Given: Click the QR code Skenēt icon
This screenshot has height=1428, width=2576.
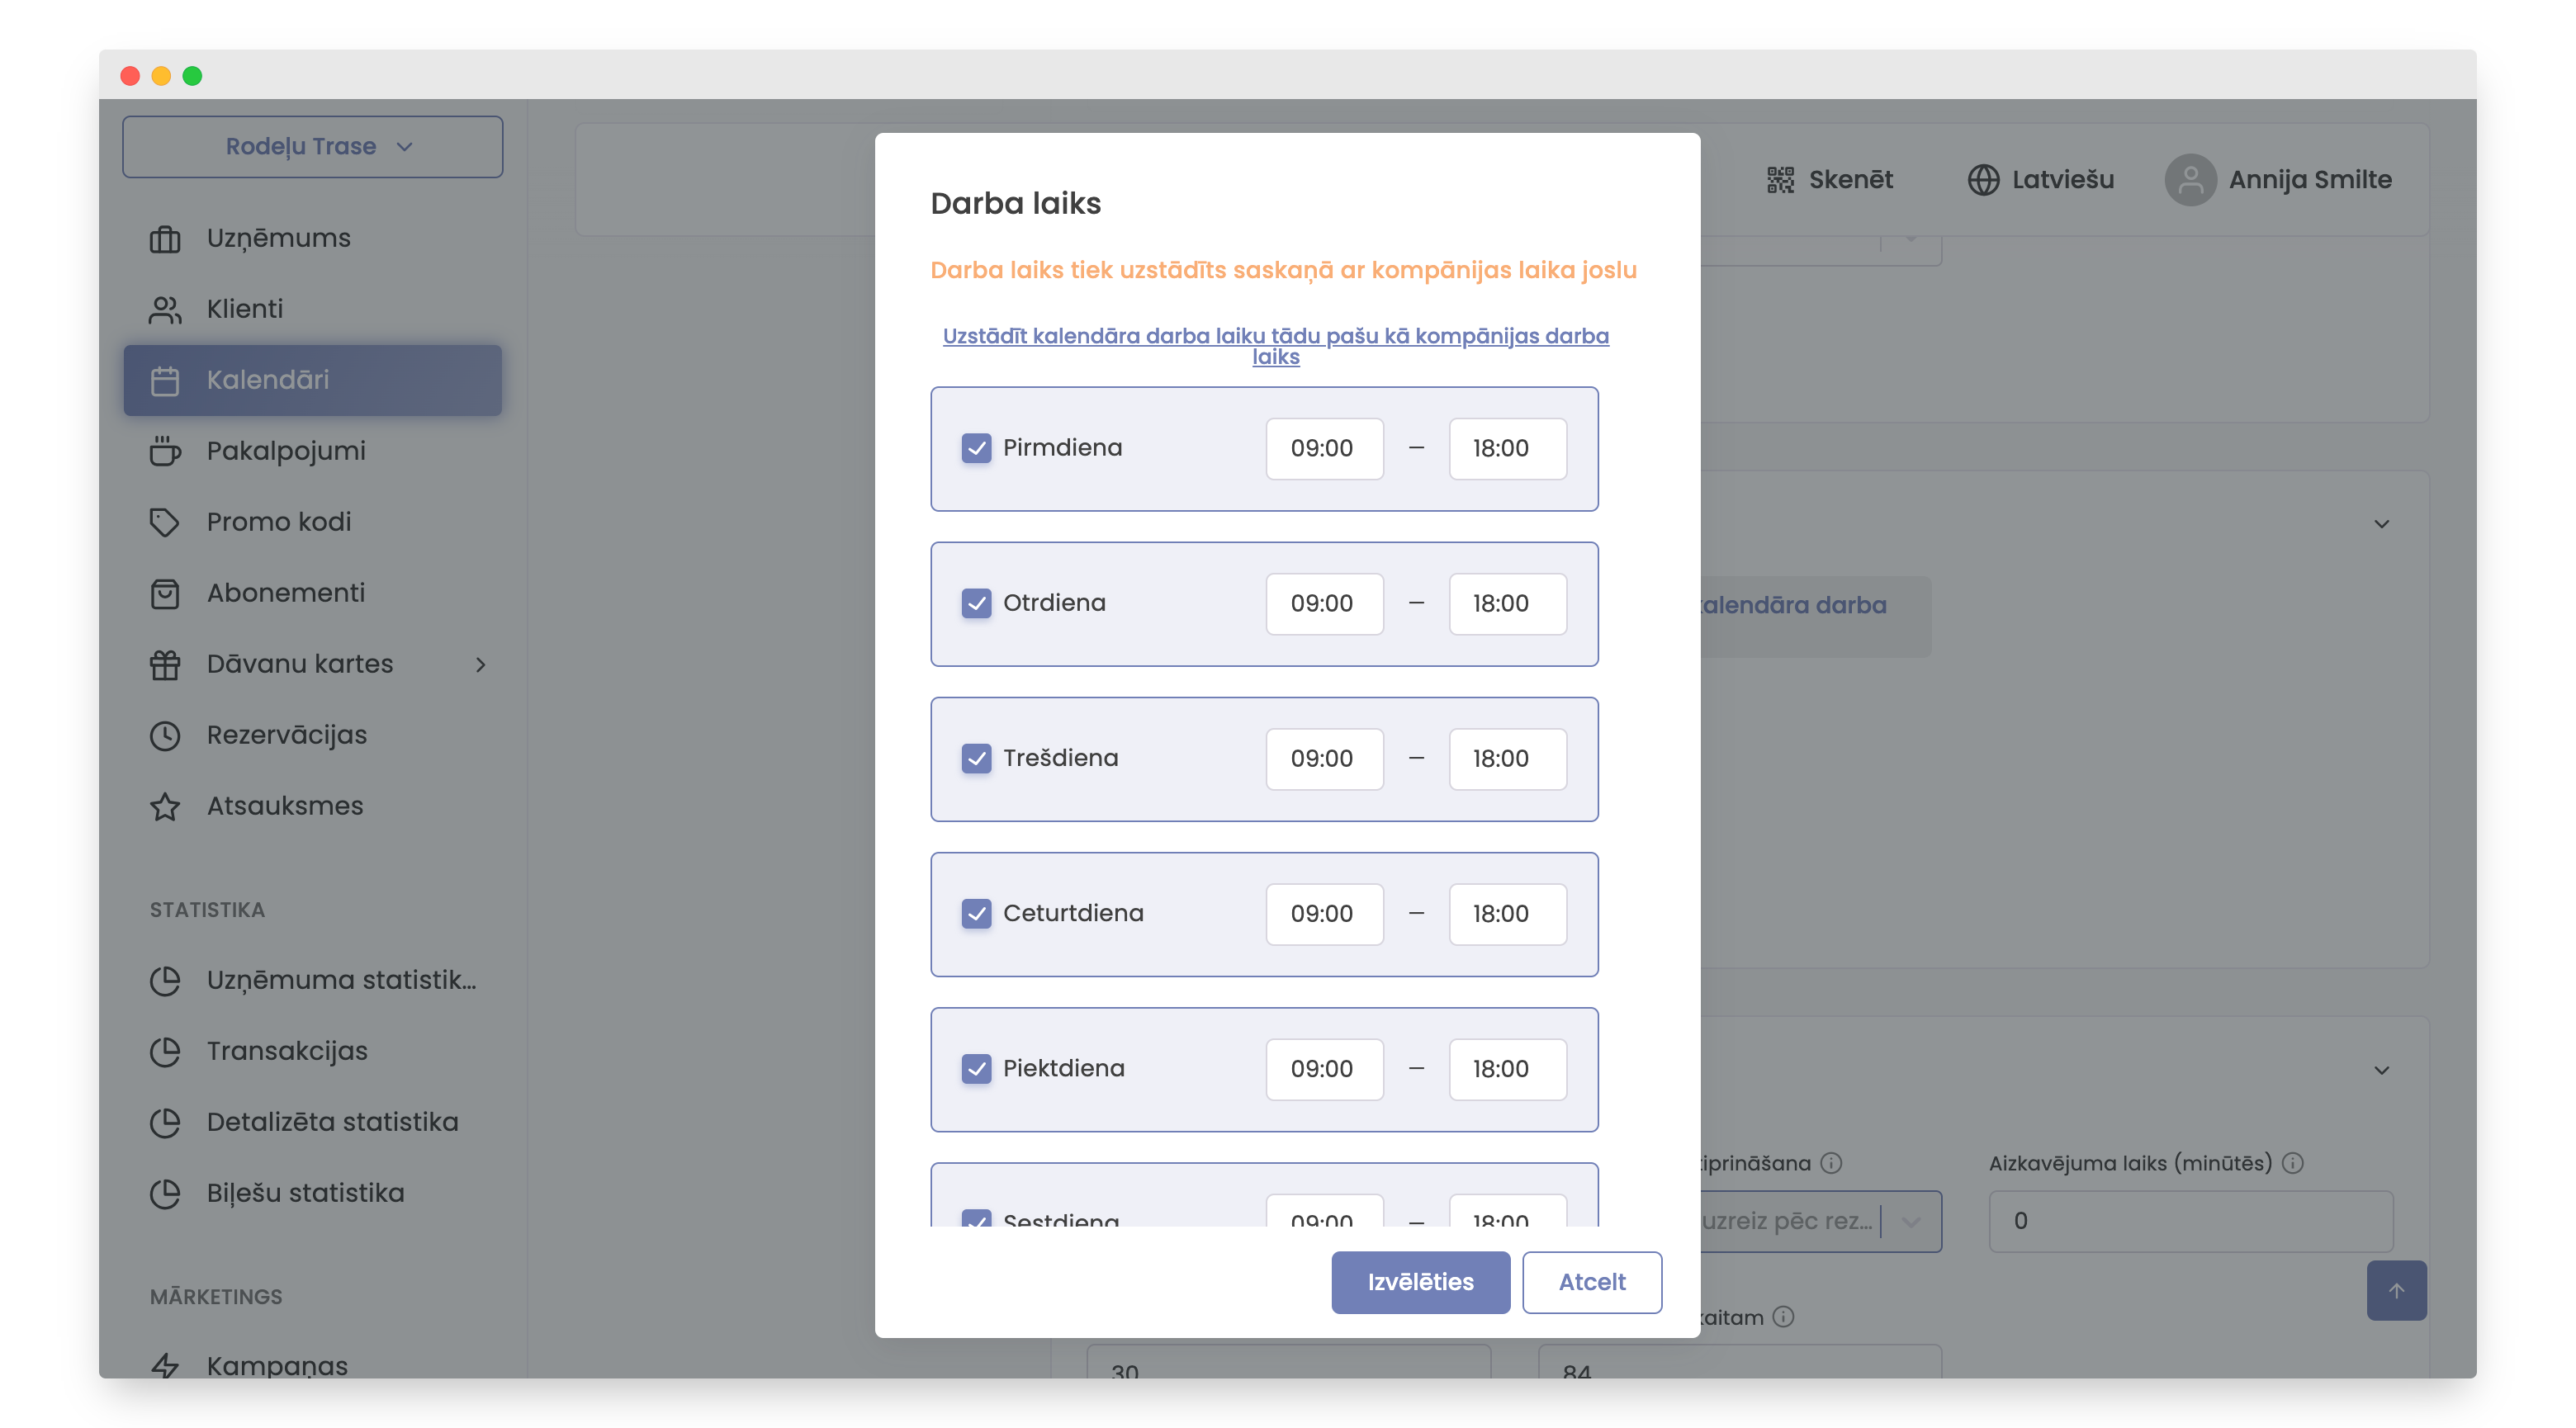Looking at the screenshot, I should (x=1780, y=180).
